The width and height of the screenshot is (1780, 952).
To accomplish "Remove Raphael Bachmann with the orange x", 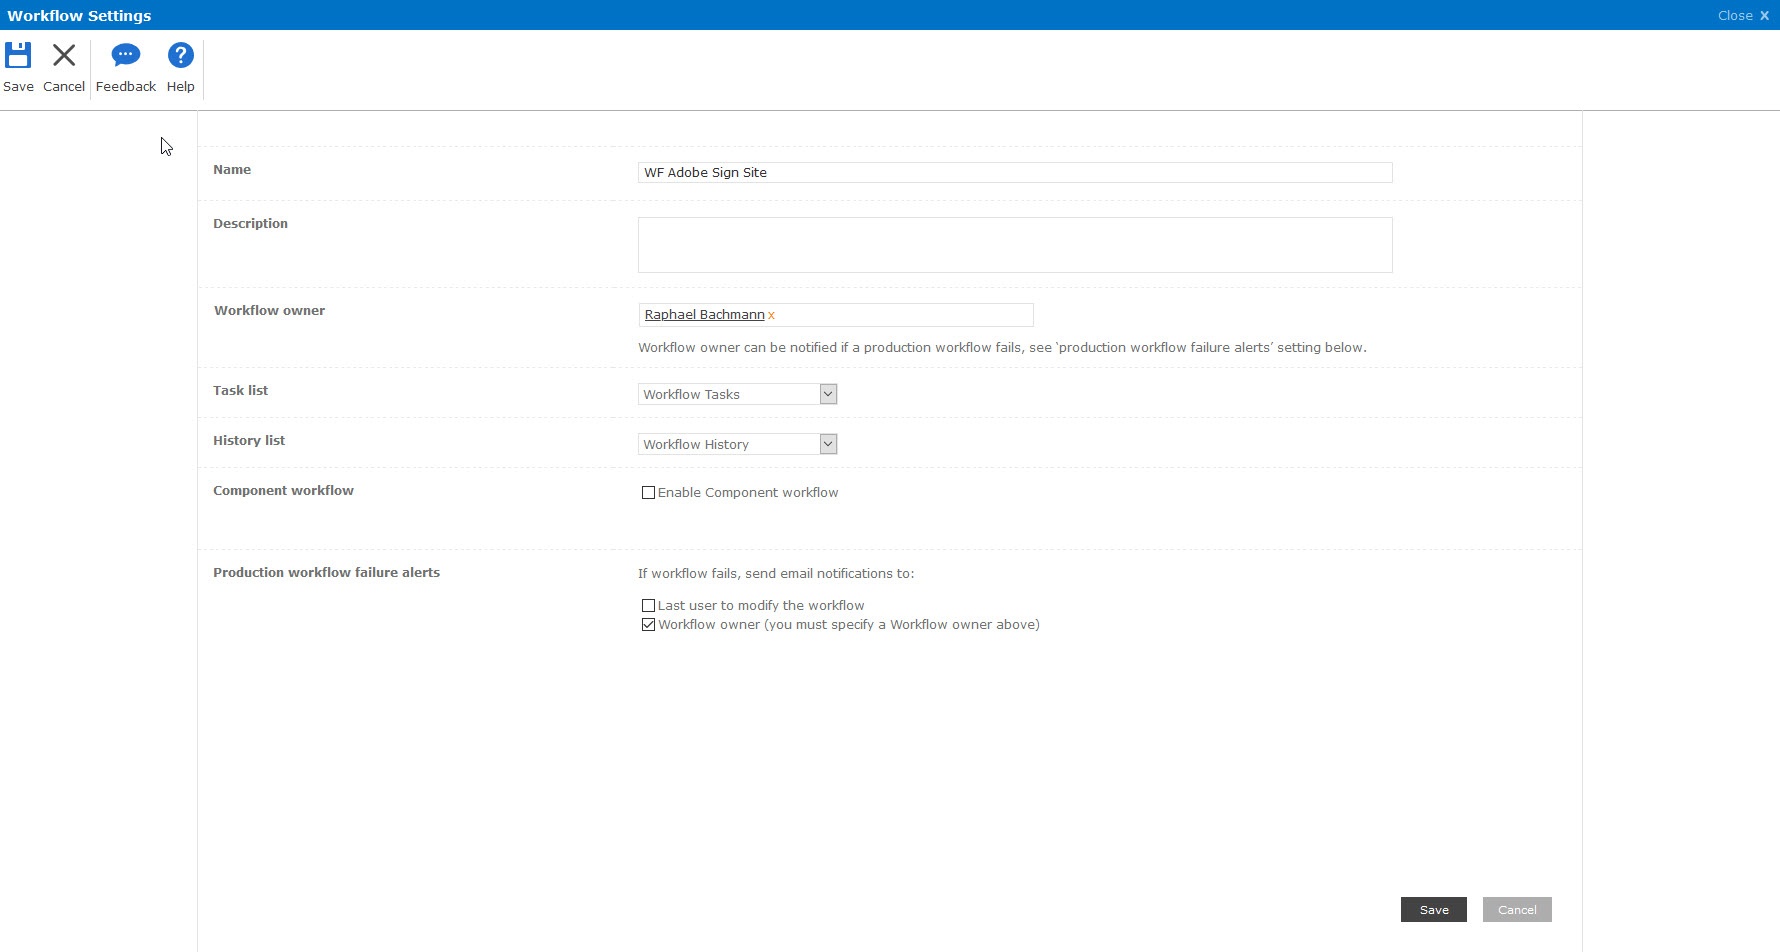I will (x=771, y=316).
